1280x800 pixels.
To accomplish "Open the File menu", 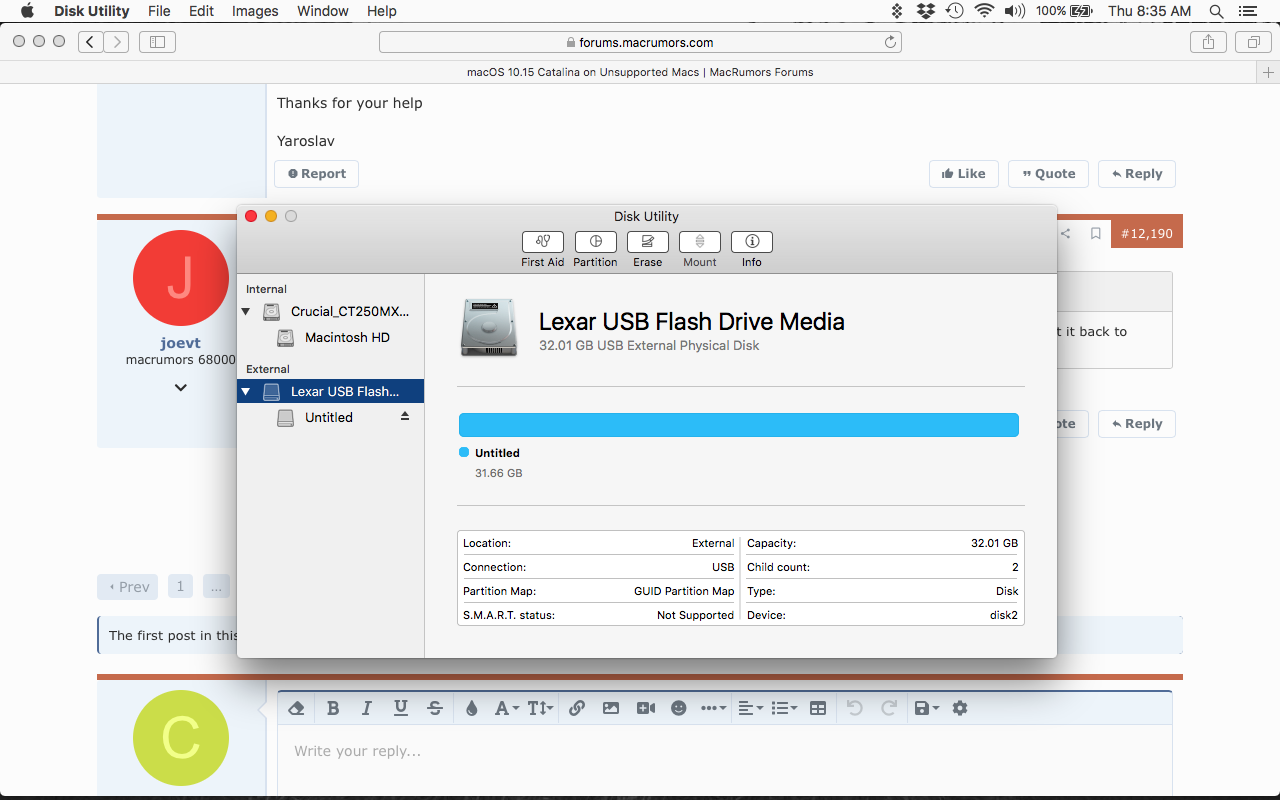I will pyautogui.click(x=159, y=11).
